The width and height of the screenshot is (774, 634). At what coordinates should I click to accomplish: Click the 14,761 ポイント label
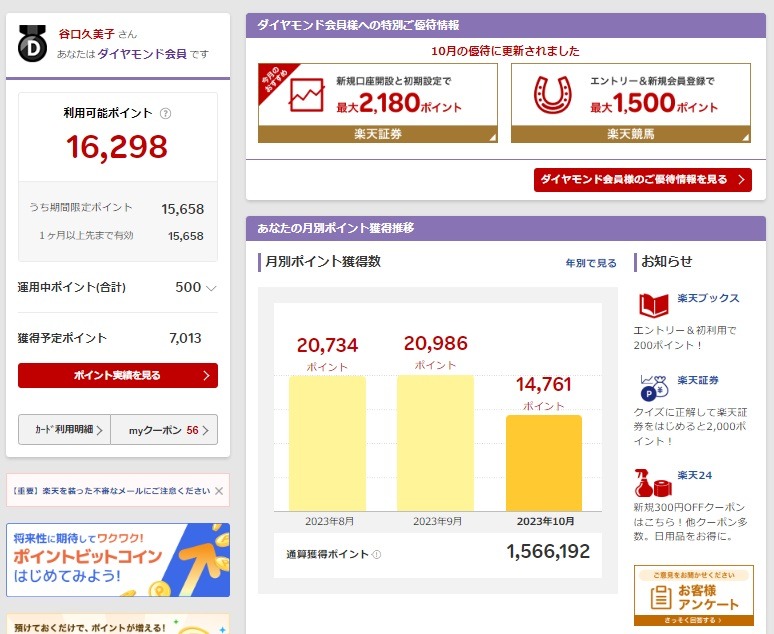543,392
